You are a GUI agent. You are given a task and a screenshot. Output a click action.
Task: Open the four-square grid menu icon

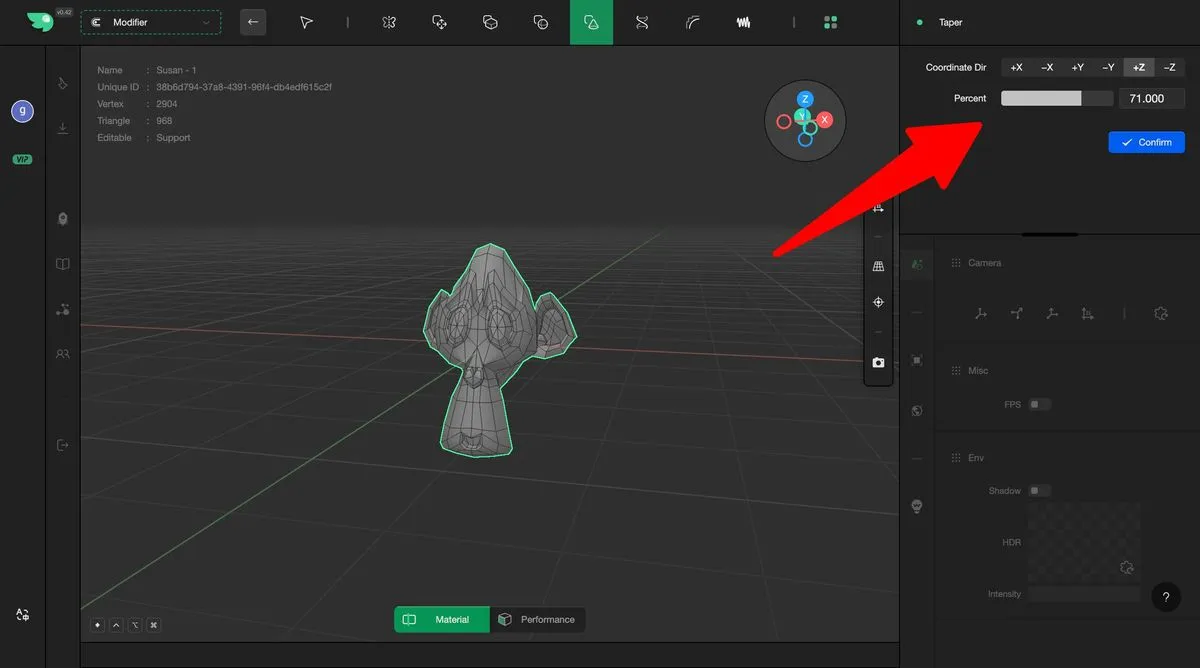(830, 22)
